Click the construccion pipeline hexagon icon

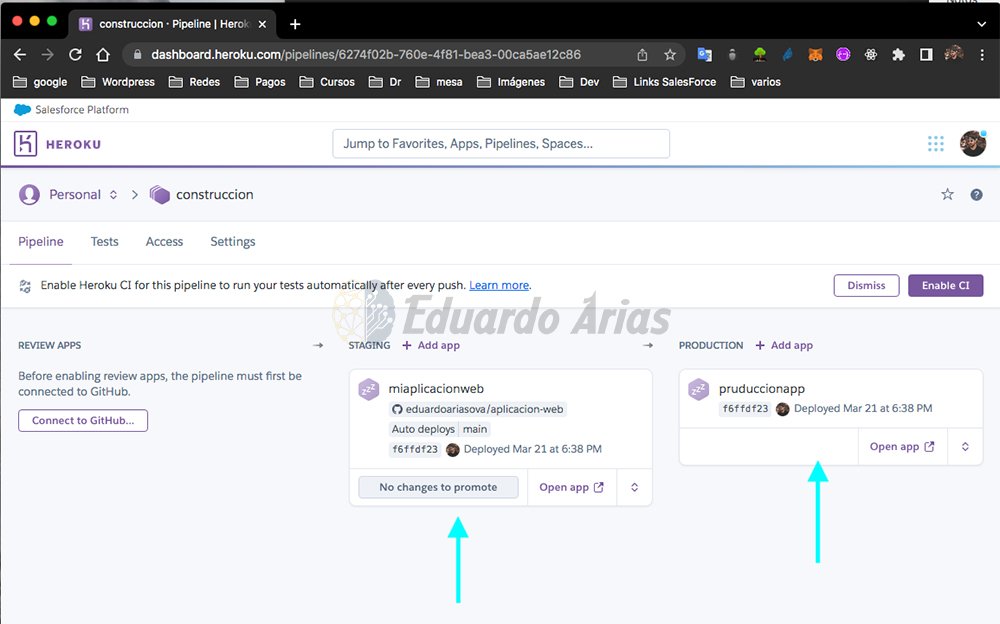click(x=159, y=195)
